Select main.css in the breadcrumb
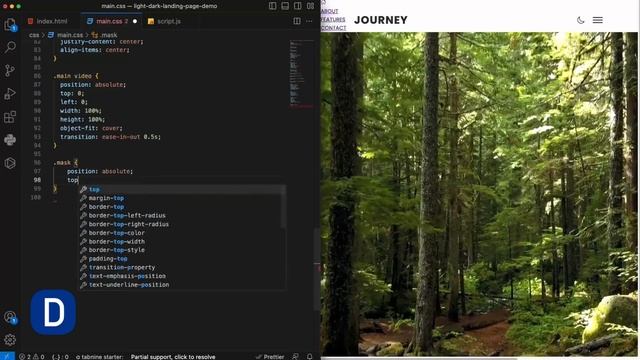The image size is (640, 360). tap(66, 35)
